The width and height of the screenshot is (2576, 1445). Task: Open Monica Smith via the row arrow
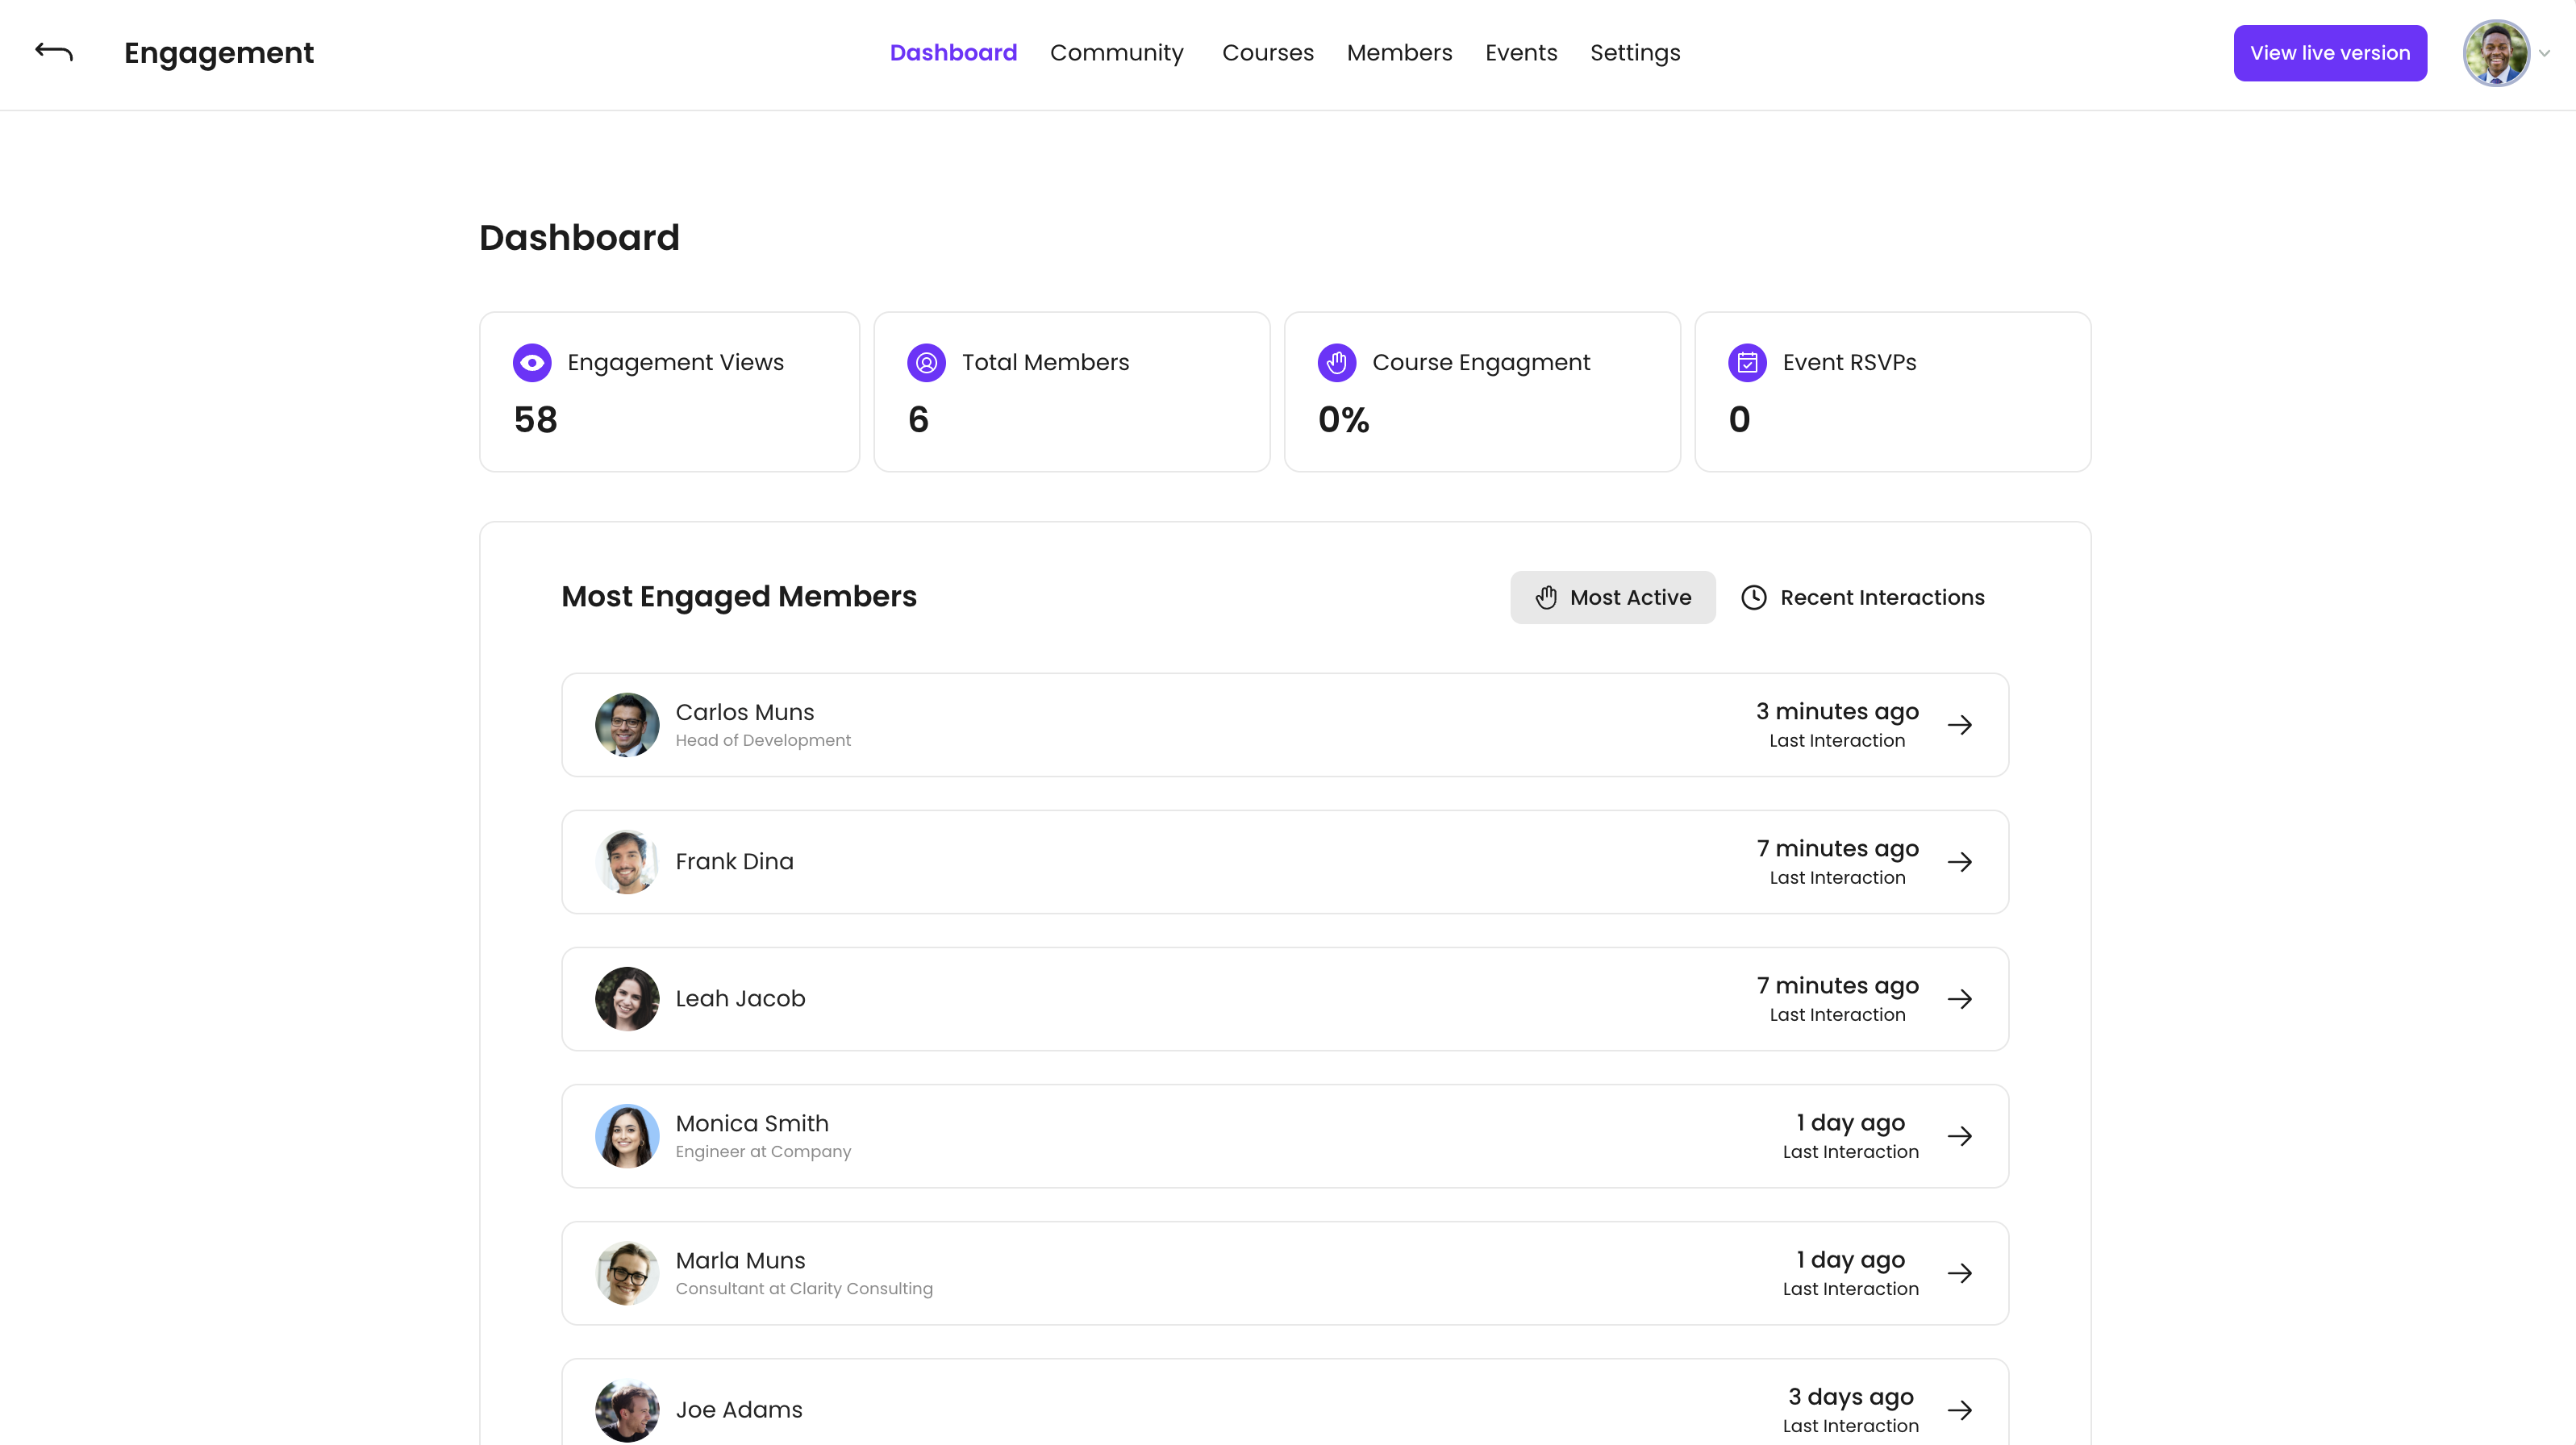(1961, 1136)
